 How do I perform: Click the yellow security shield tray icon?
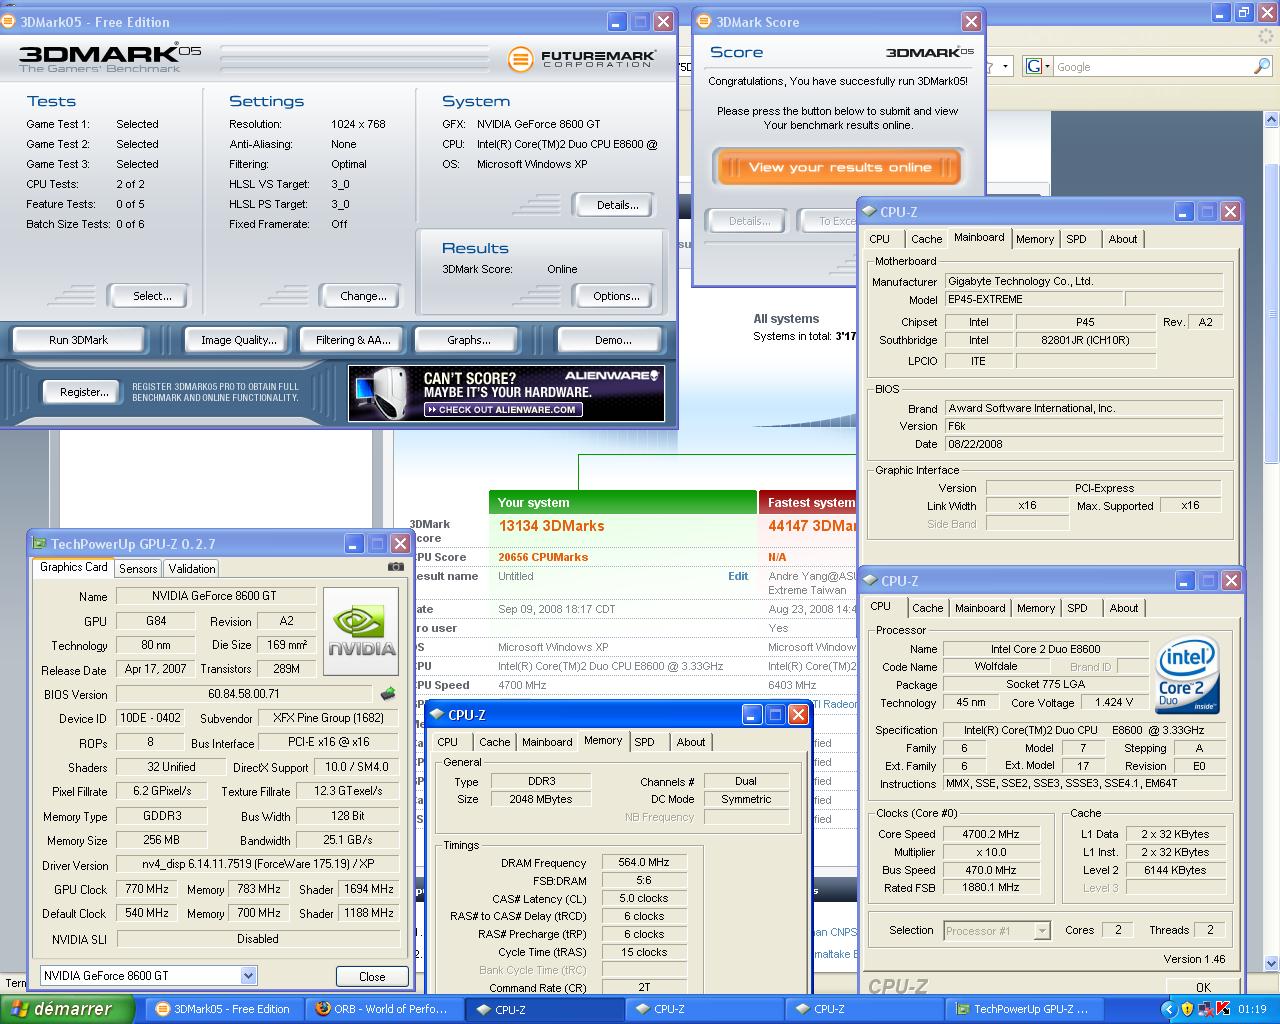click(x=1187, y=1009)
